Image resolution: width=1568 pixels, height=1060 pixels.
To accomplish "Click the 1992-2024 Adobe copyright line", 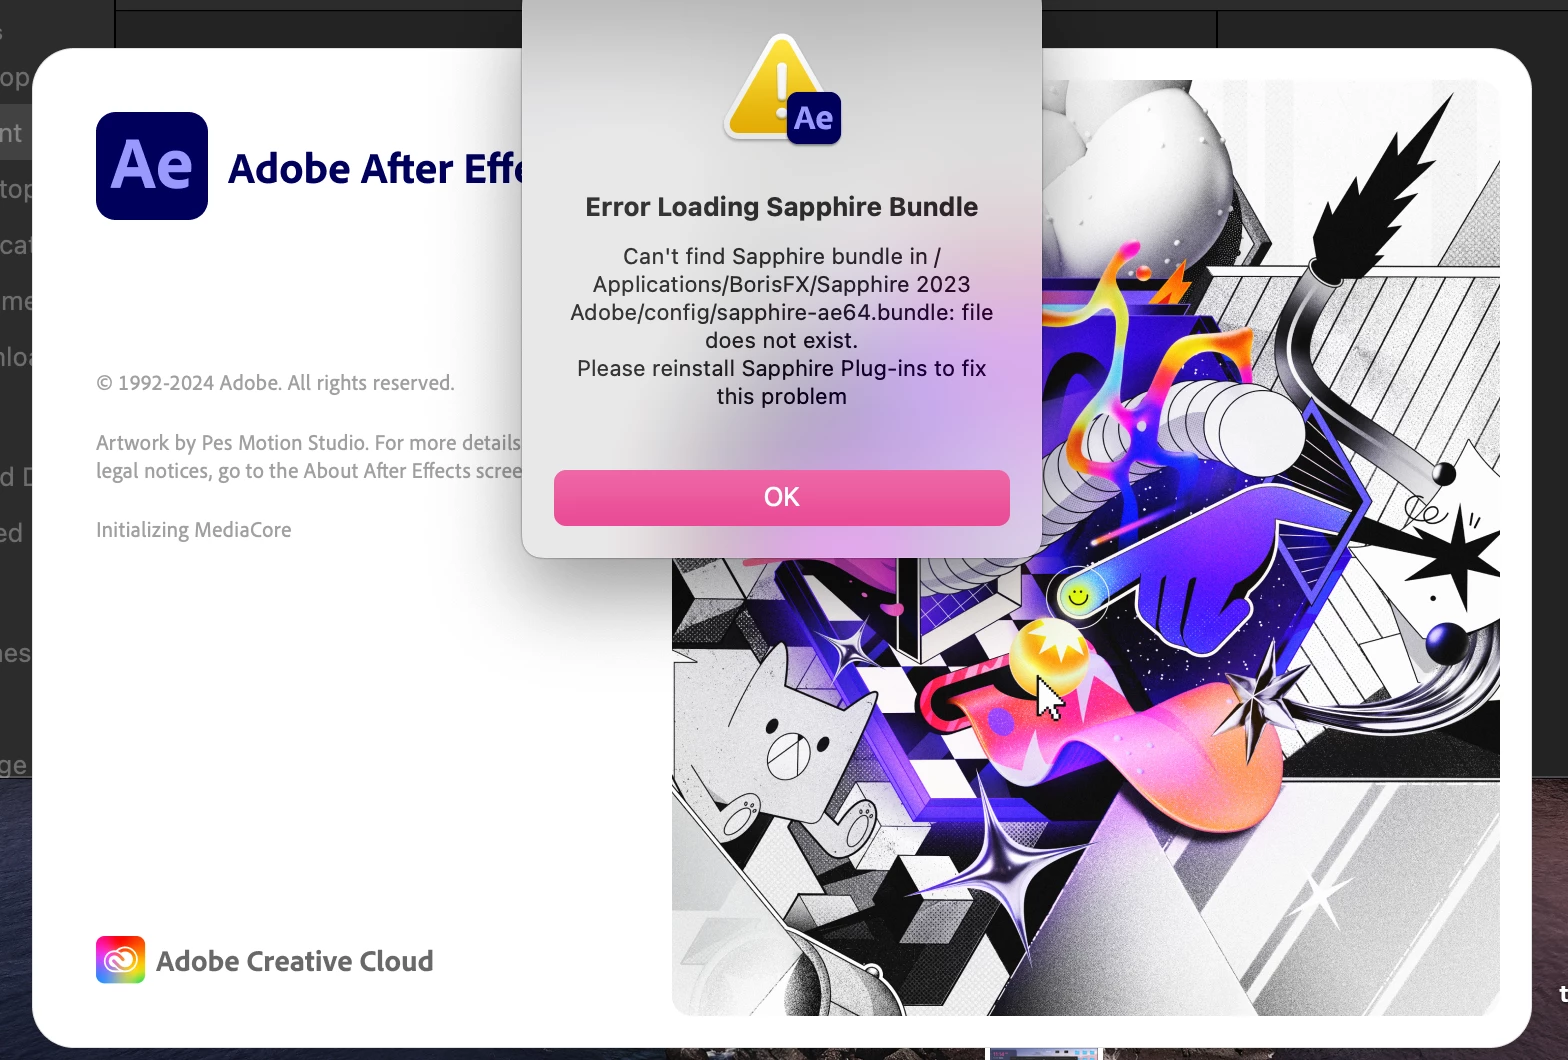I will click(x=275, y=383).
